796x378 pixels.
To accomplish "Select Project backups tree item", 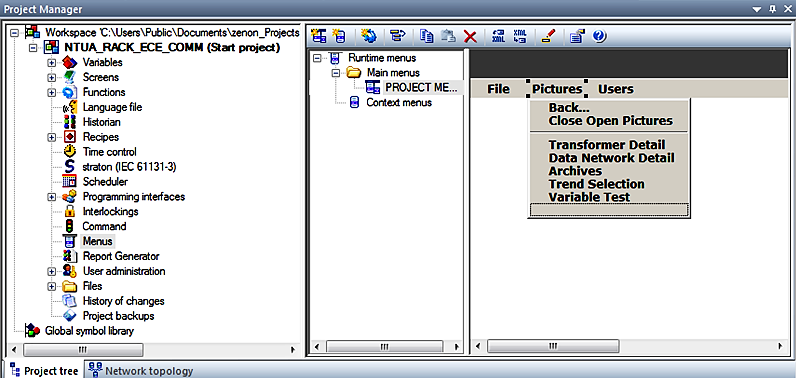I will point(118,316).
